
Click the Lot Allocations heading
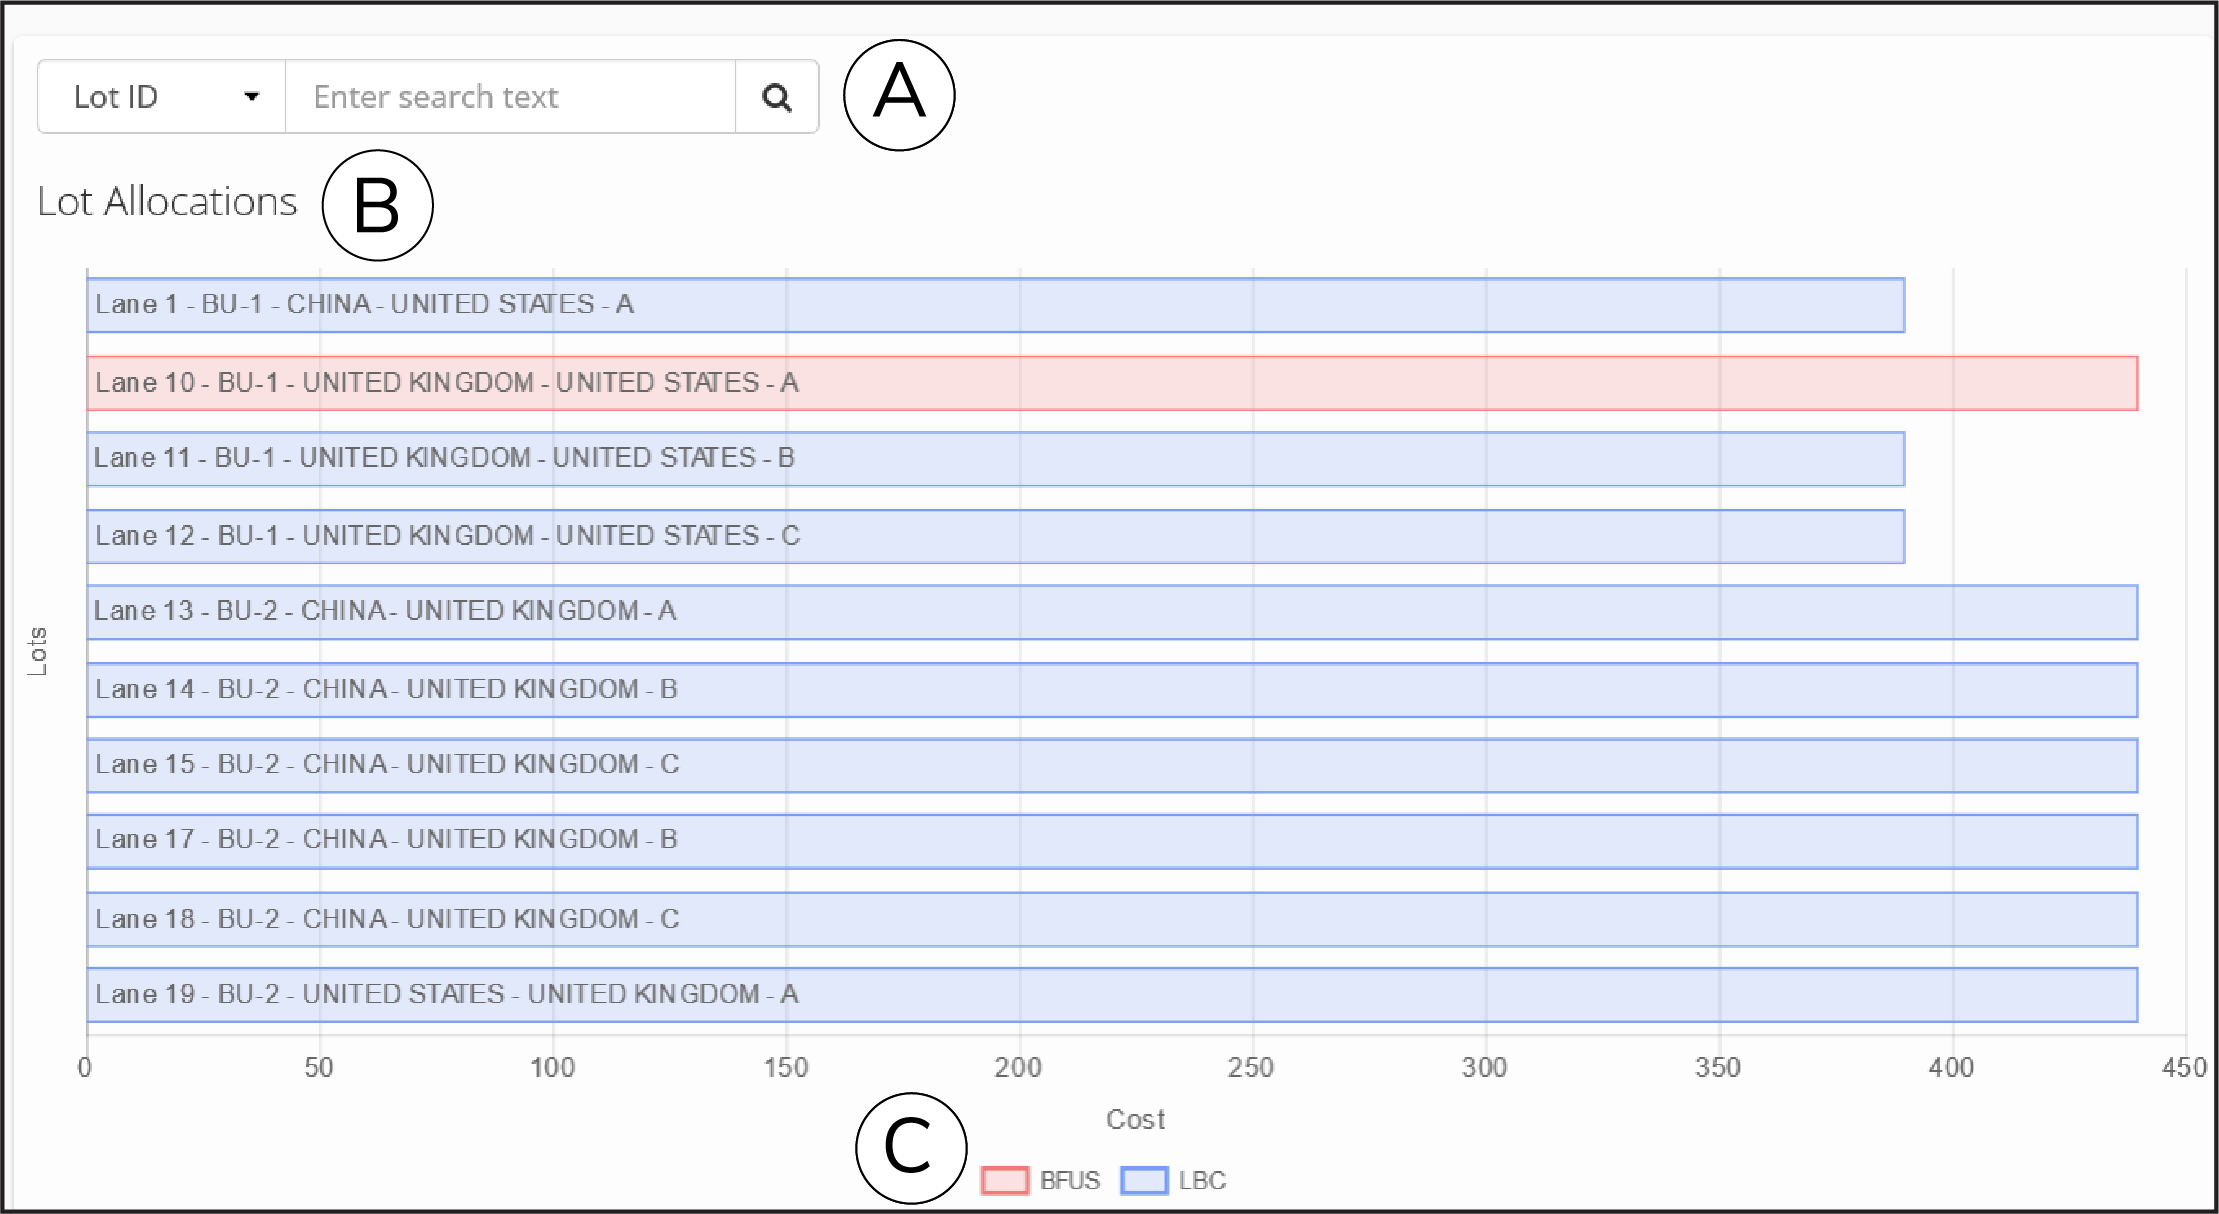point(167,202)
